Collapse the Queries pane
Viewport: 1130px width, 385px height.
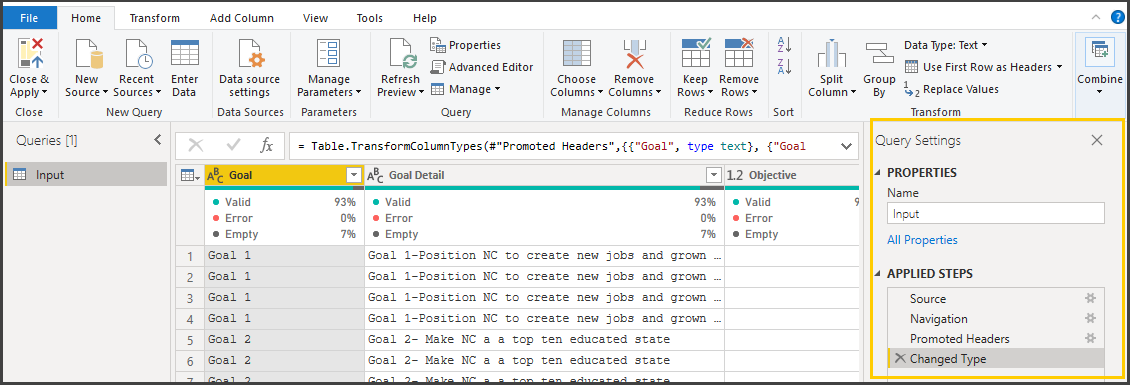pos(158,141)
